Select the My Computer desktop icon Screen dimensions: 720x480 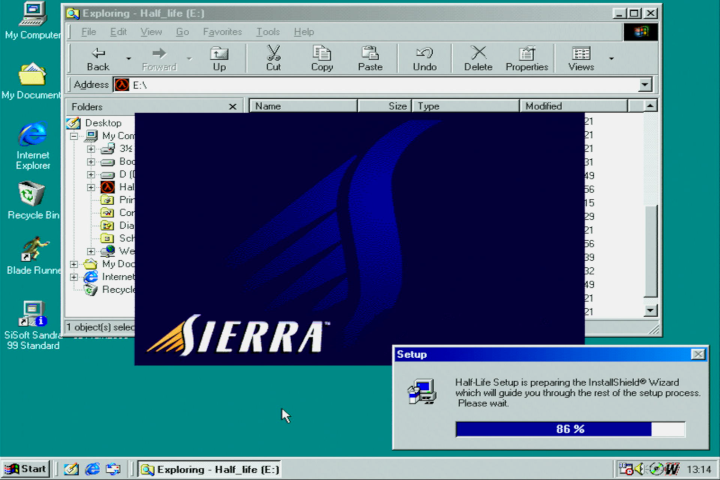tap(32, 21)
